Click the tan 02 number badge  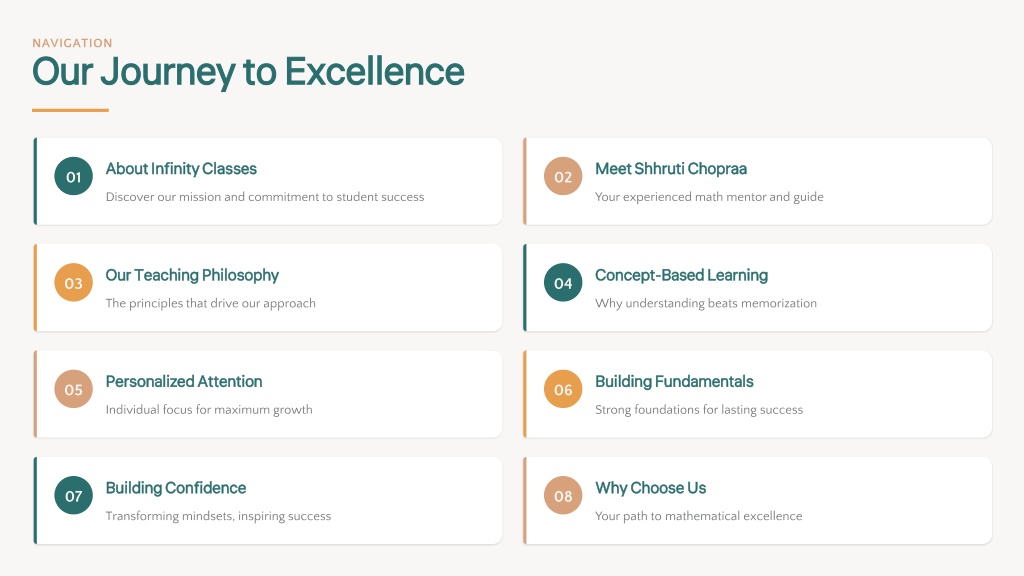563,176
